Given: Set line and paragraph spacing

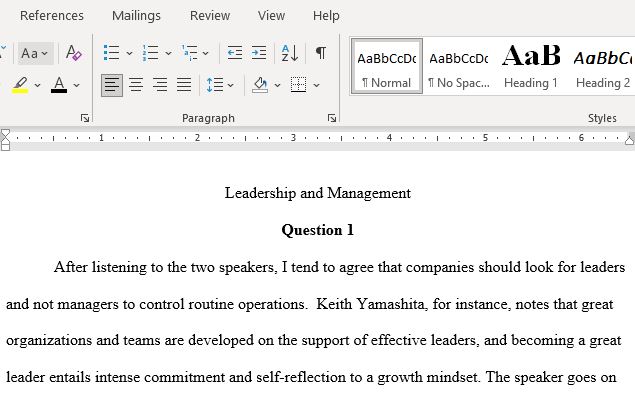Looking at the screenshot, I should 215,85.
